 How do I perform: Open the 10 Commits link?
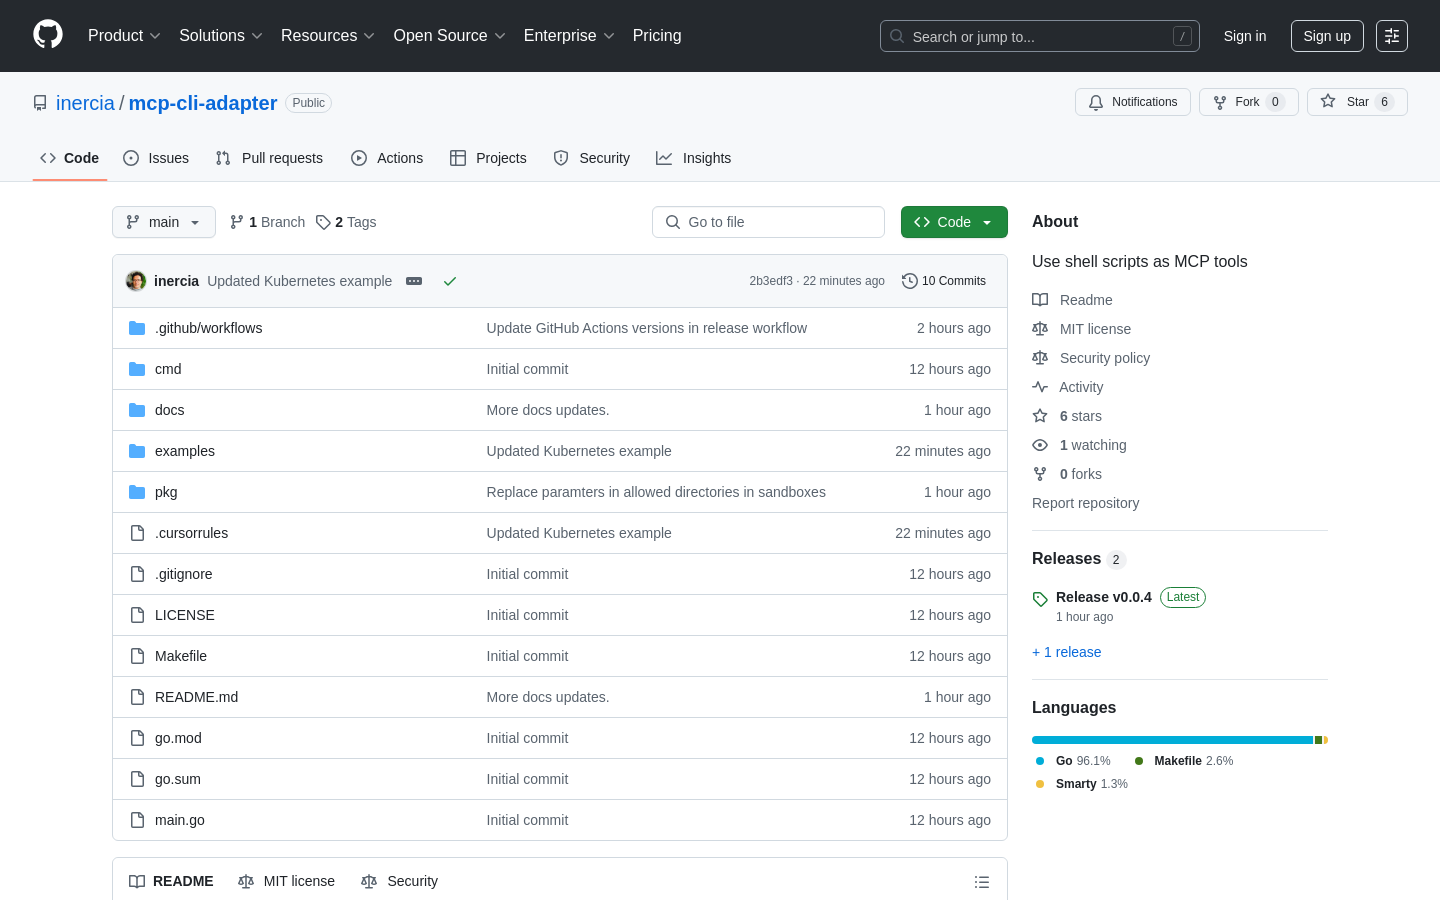tap(944, 281)
